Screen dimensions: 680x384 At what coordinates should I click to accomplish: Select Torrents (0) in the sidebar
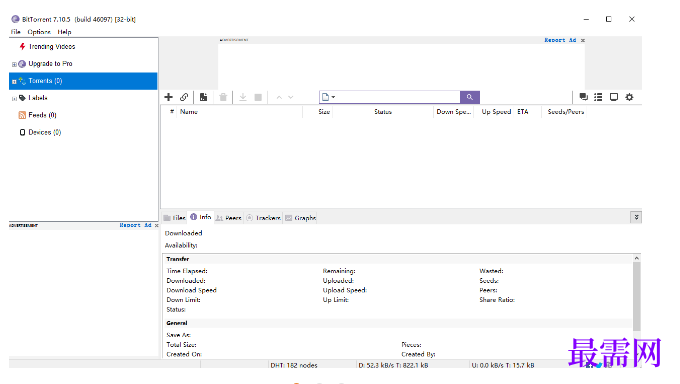point(45,81)
